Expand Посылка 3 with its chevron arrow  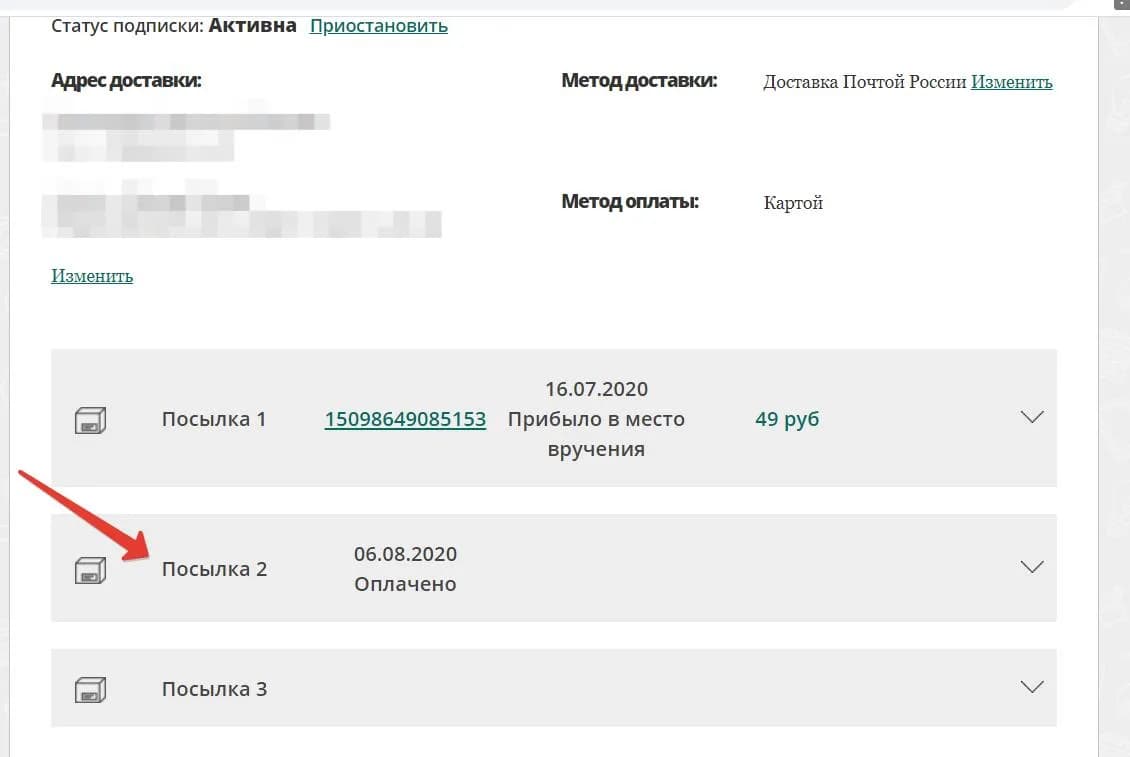click(x=1032, y=687)
